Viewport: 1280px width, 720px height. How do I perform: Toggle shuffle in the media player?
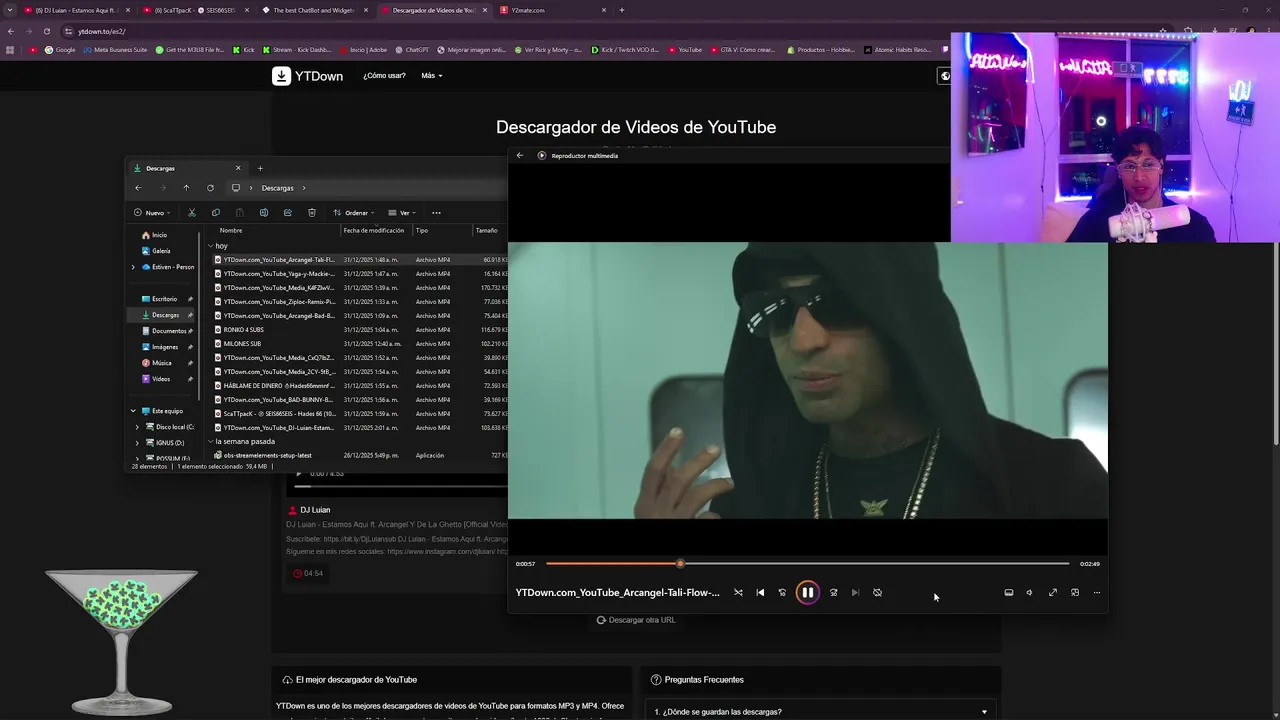tap(738, 592)
